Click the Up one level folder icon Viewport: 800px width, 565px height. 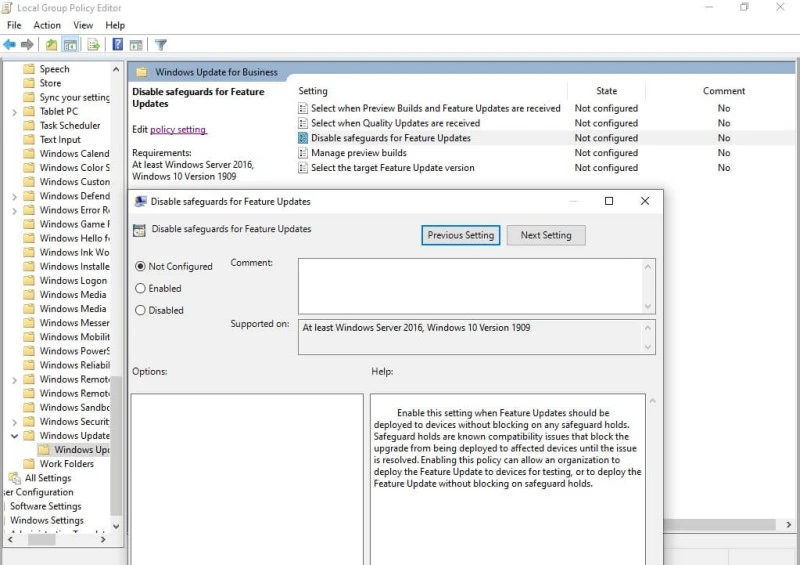pyautogui.click(x=52, y=45)
